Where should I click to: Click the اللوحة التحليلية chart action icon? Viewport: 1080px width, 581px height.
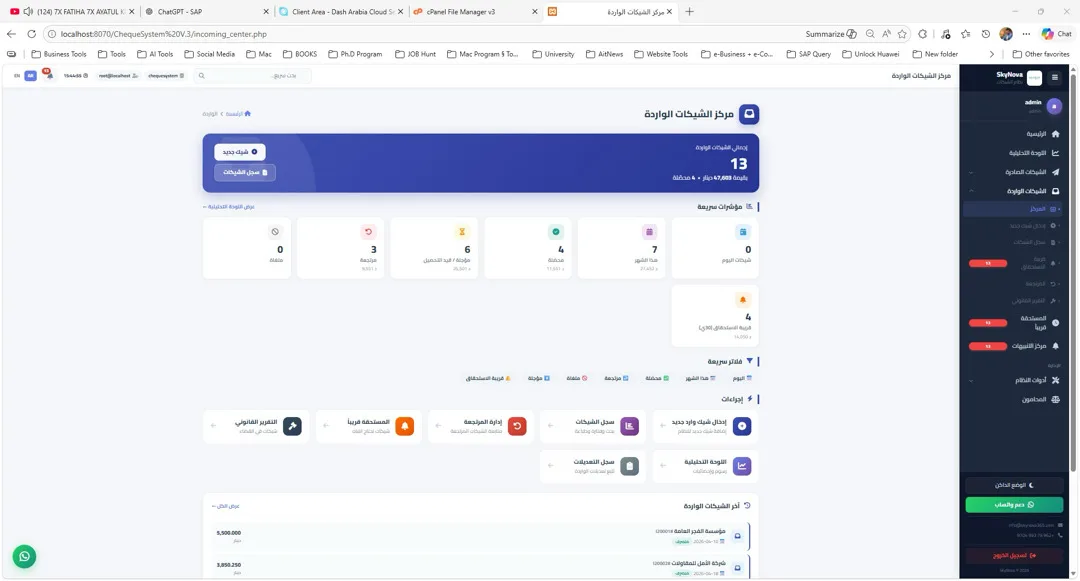742,466
